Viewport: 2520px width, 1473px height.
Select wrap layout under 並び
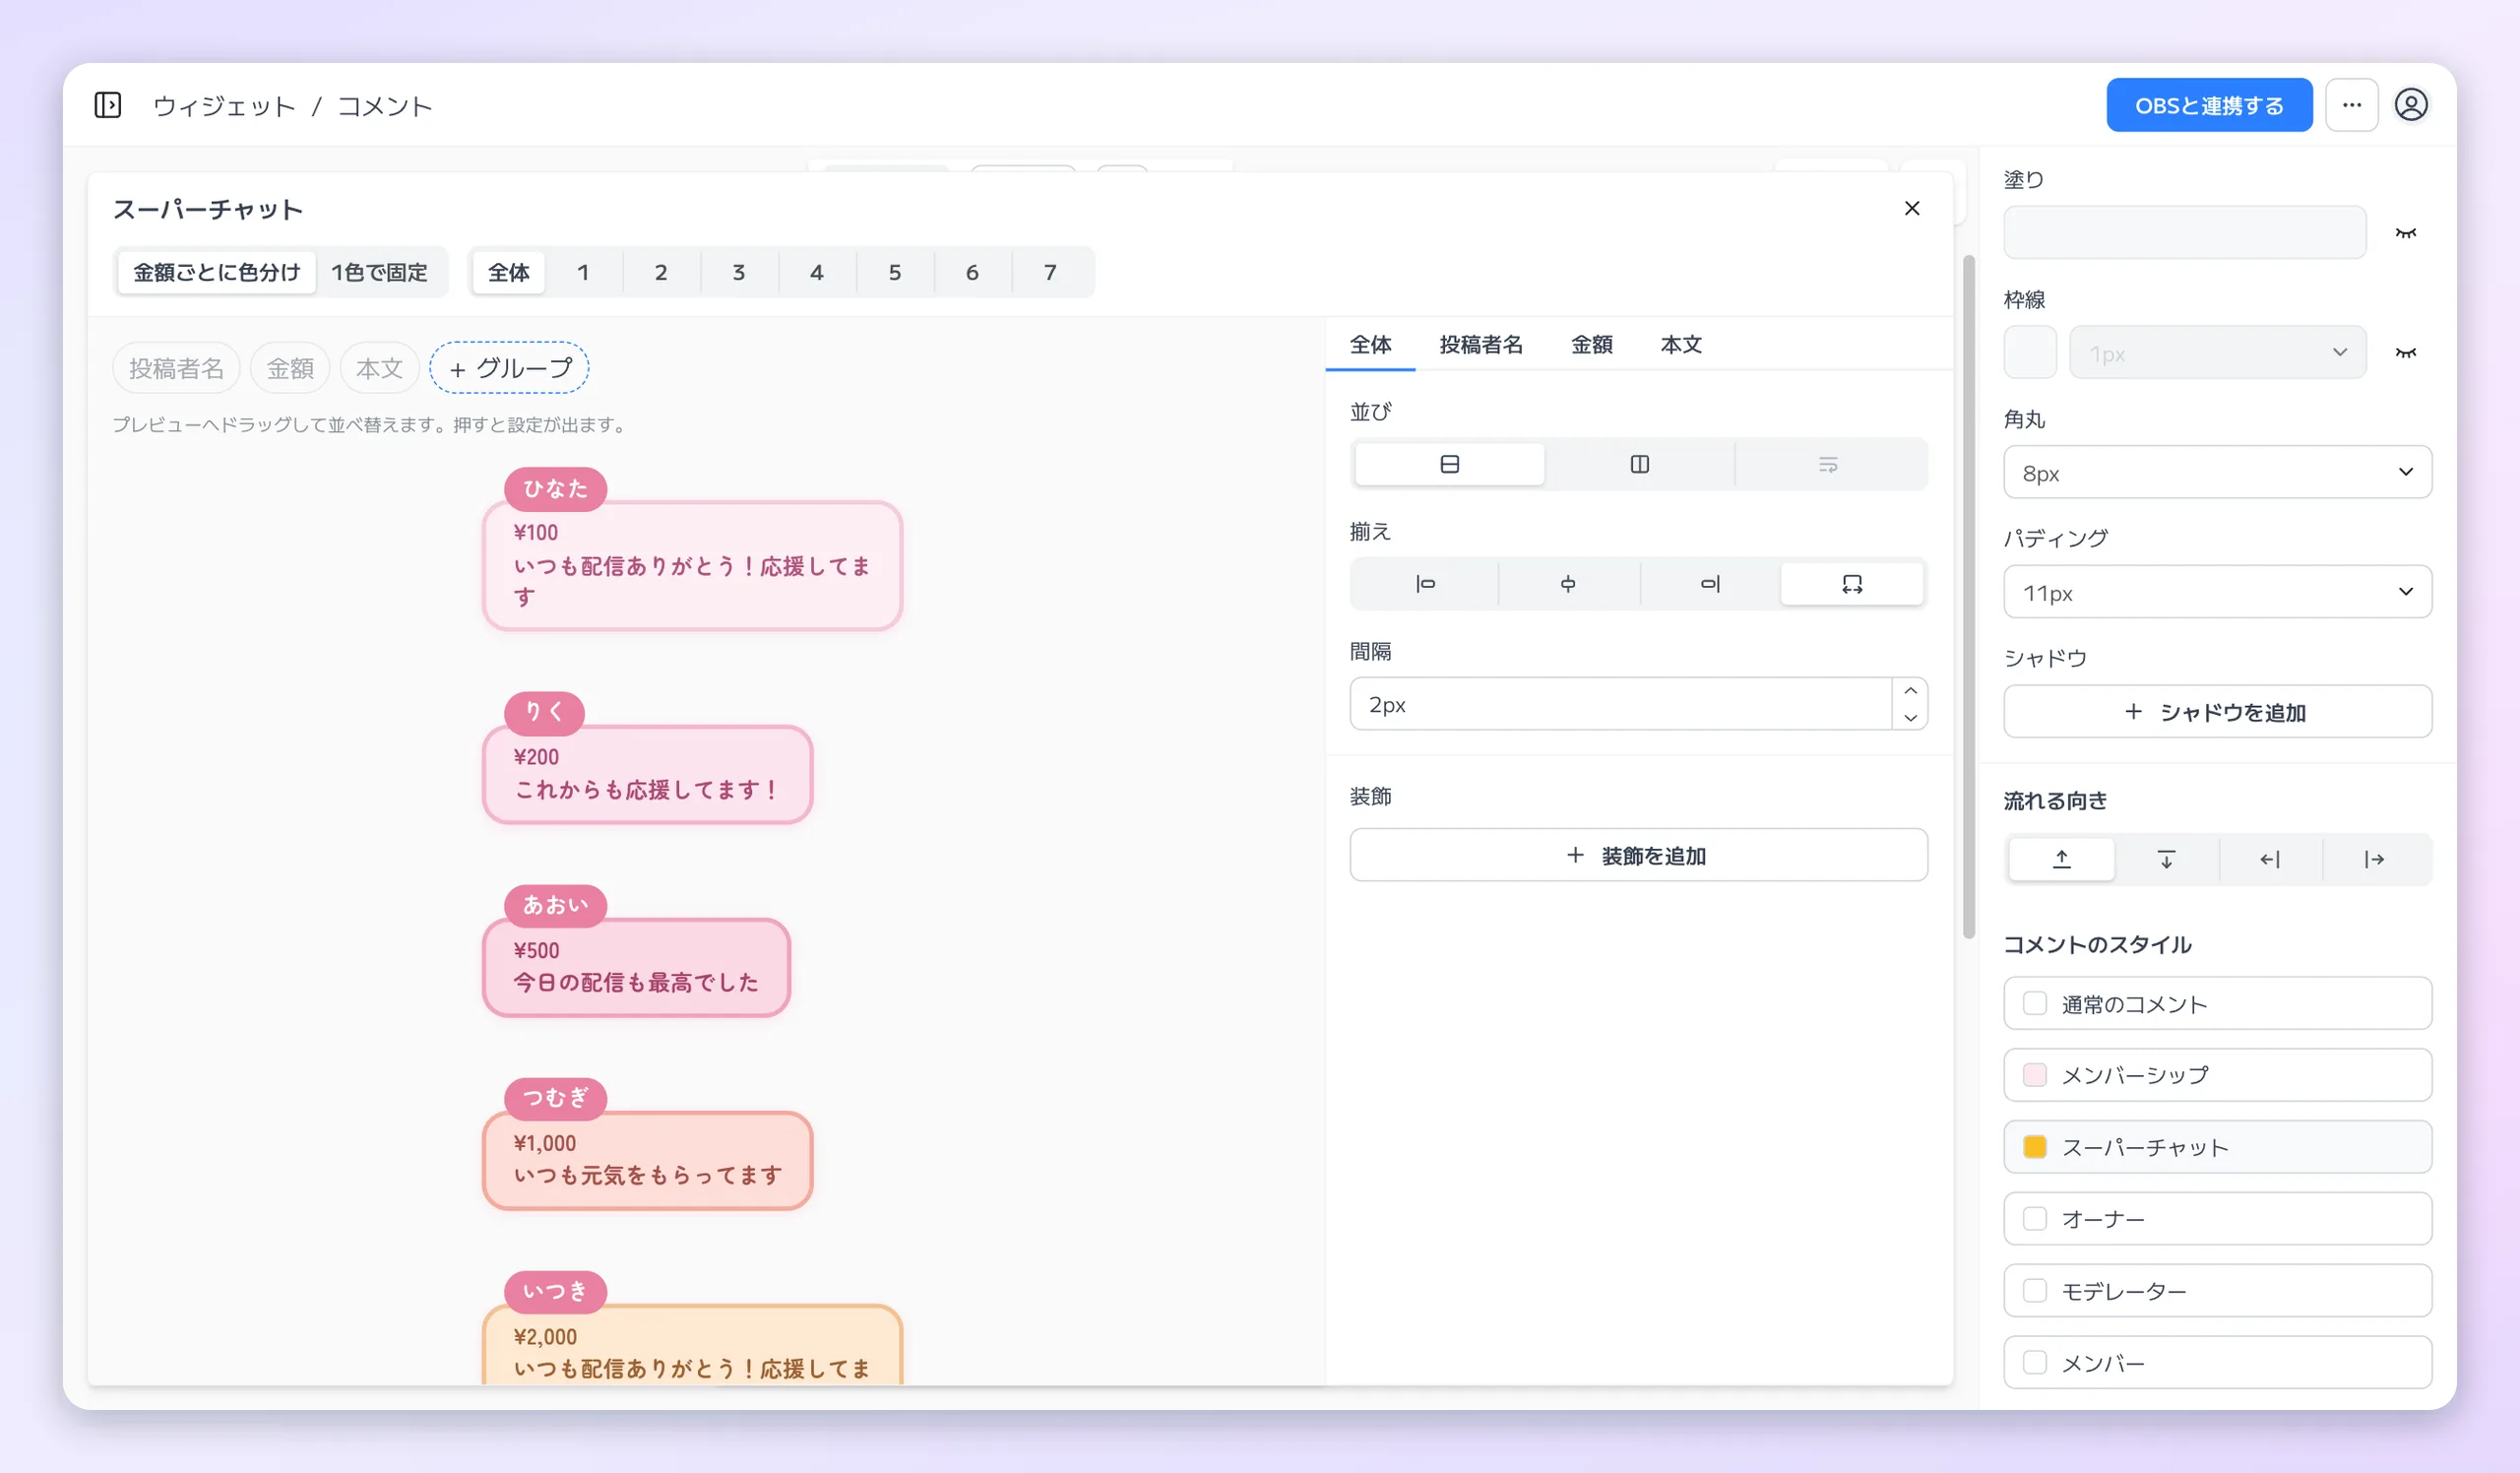click(1828, 464)
